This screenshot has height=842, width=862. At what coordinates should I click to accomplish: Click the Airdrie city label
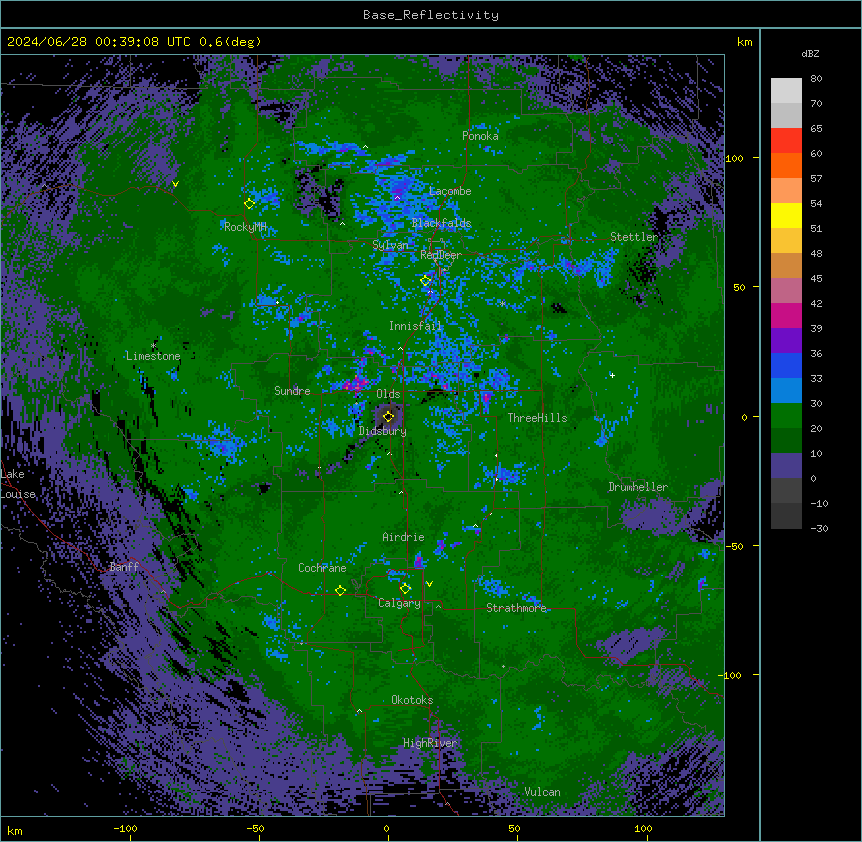click(x=403, y=537)
